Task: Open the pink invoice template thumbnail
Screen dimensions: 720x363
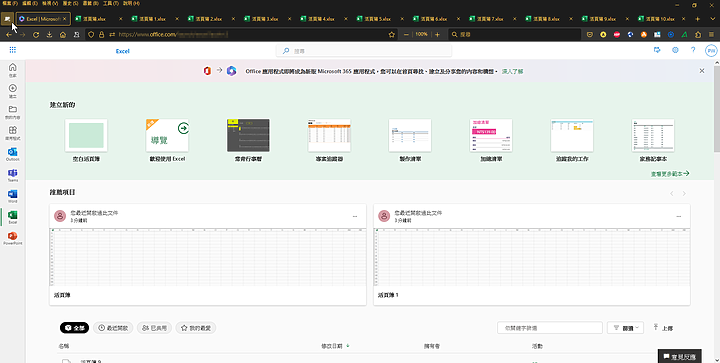Action: tap(491, 135)
